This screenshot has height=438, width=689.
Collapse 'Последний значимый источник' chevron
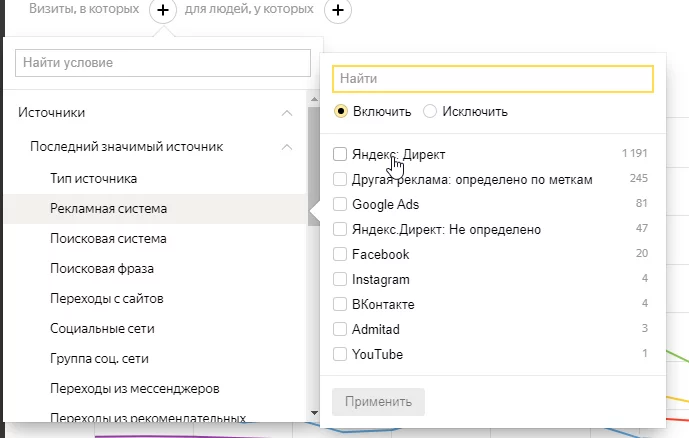coord(287,147)
